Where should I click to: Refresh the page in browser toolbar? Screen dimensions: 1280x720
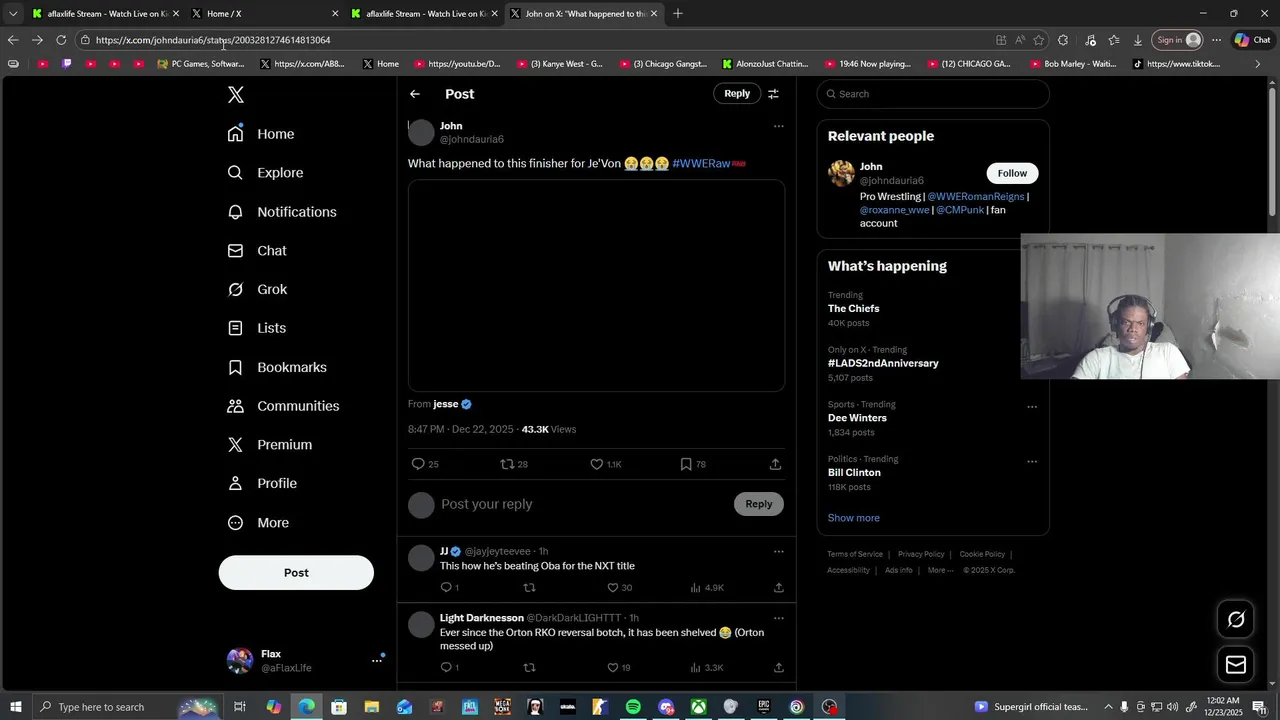click(61, 40)
